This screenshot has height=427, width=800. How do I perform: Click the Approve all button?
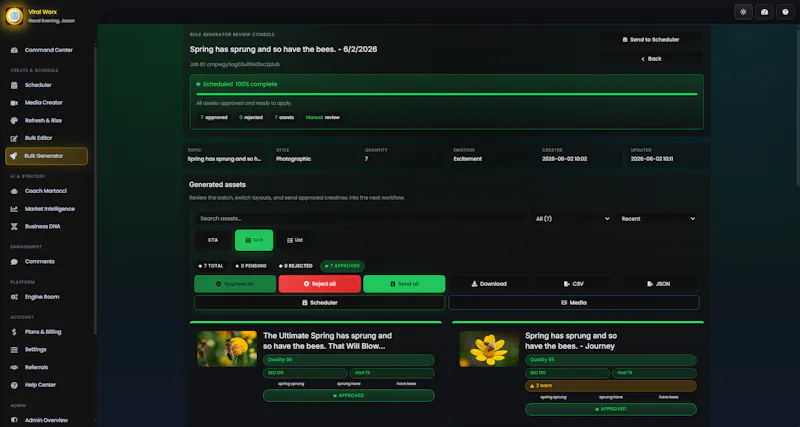click(235, 284)
